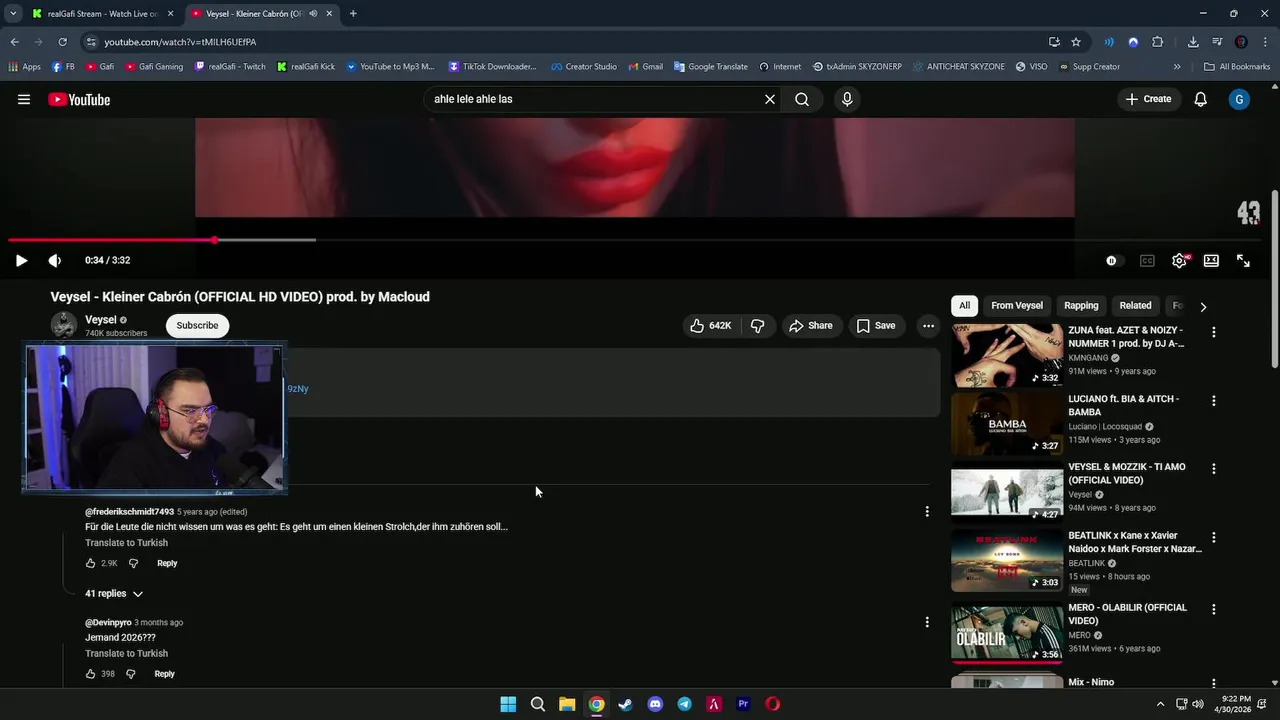Play the paused video

pyautogui.click(x=21, y=260)
